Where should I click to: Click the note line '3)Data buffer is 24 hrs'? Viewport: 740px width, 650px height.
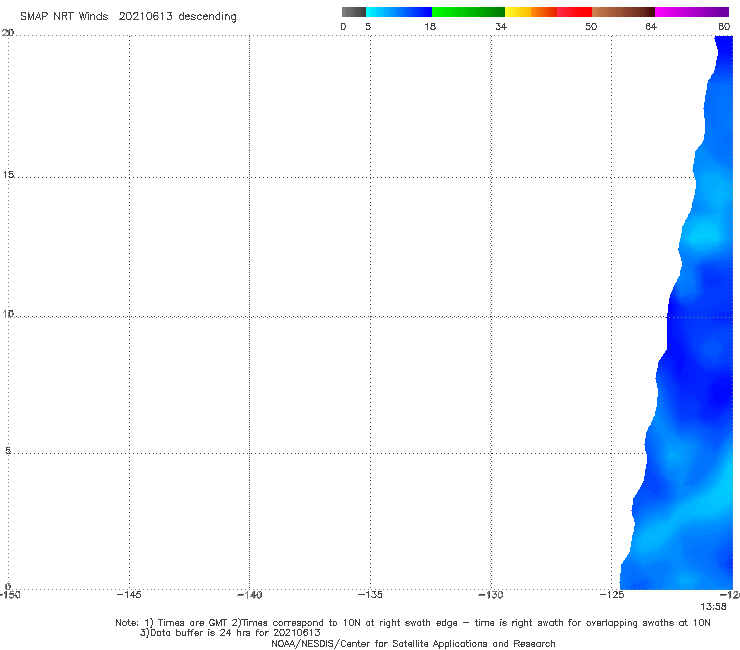(x=230, y=633)
